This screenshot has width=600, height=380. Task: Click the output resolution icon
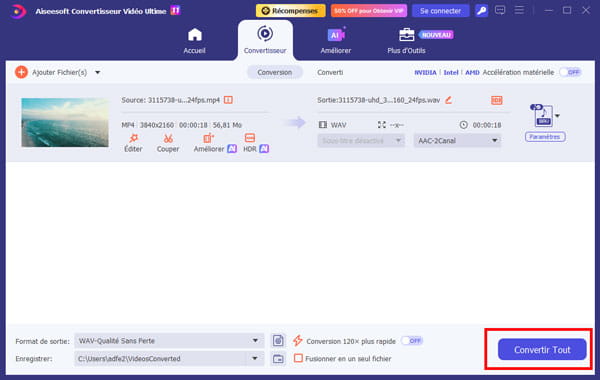click(x=382, y=125)
